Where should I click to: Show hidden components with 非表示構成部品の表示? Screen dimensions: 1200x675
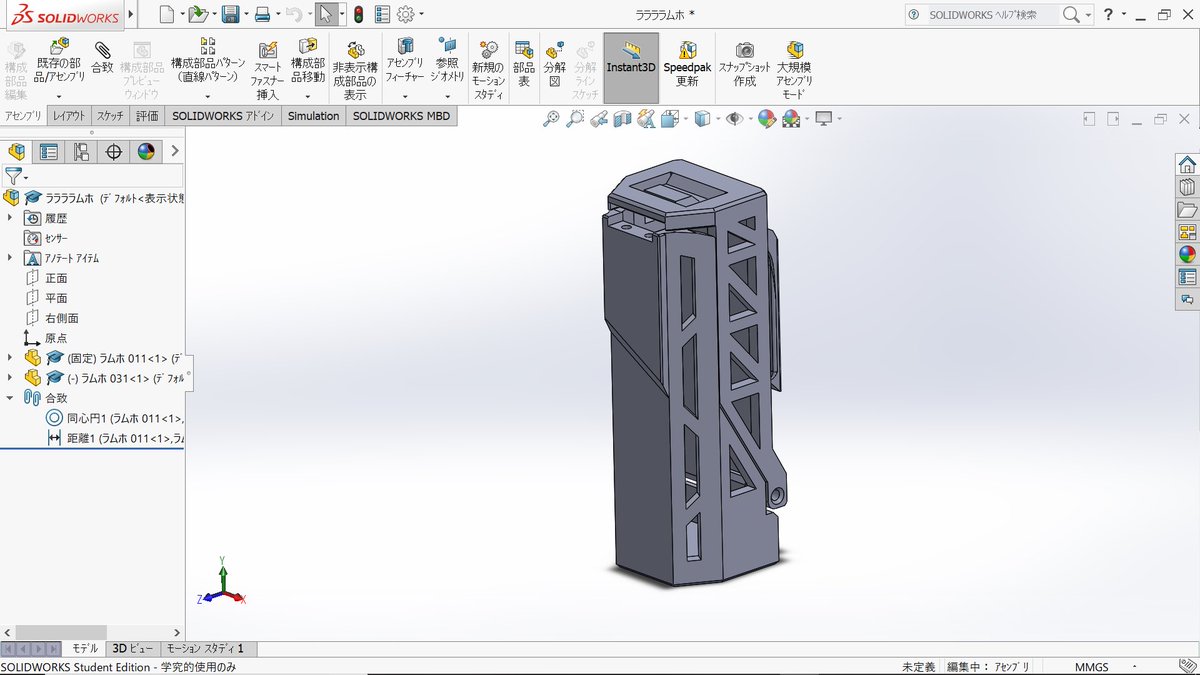pos(355,70)
